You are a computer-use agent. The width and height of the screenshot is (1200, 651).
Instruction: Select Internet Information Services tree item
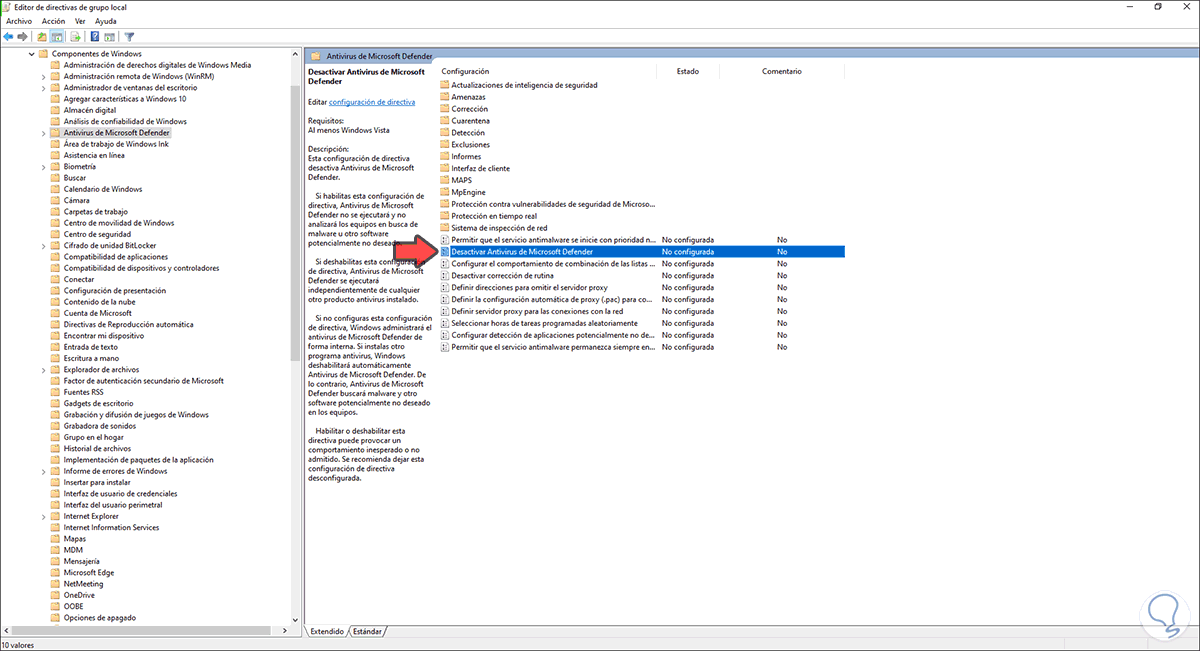(x=111, y=528)
